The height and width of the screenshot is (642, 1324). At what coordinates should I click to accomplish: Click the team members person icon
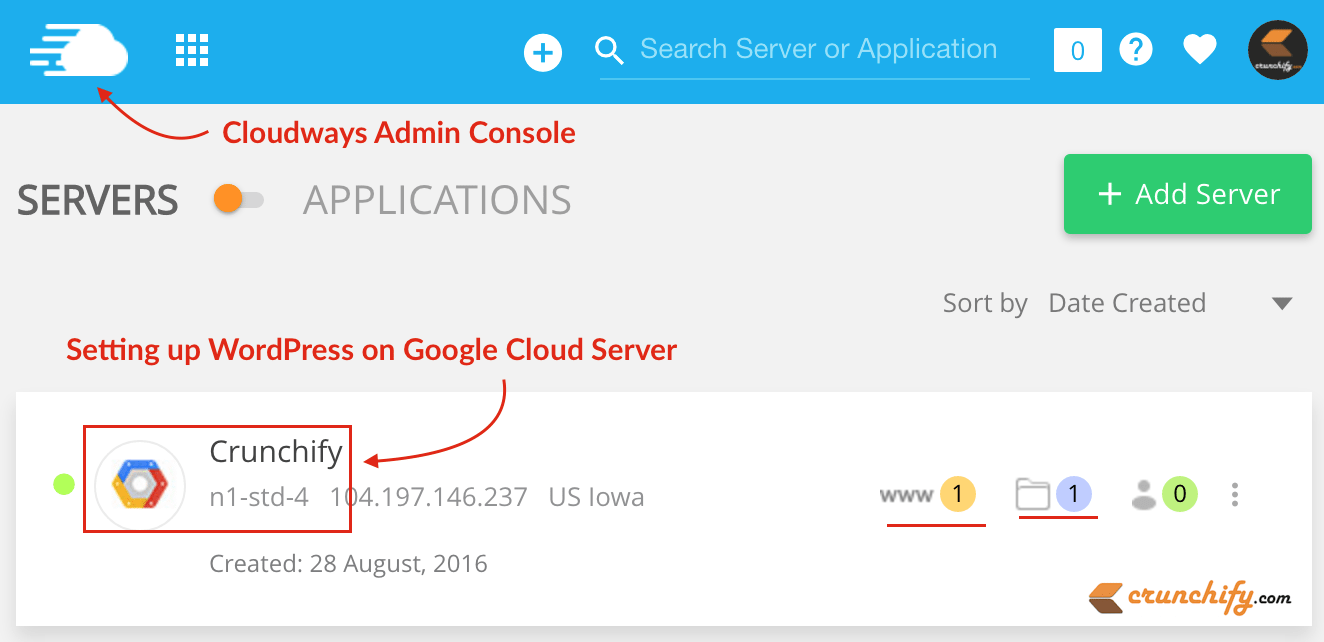click(1163, 494)
